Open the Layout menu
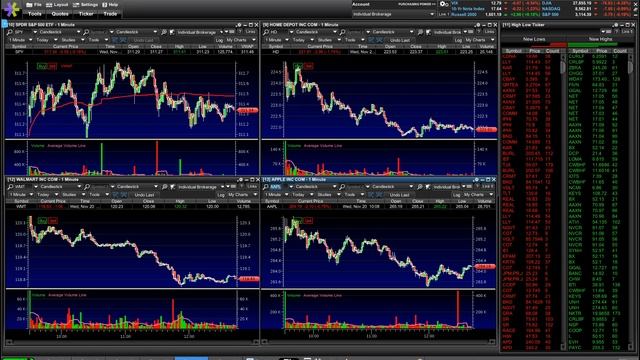640x360 pixels. (57, 4)
